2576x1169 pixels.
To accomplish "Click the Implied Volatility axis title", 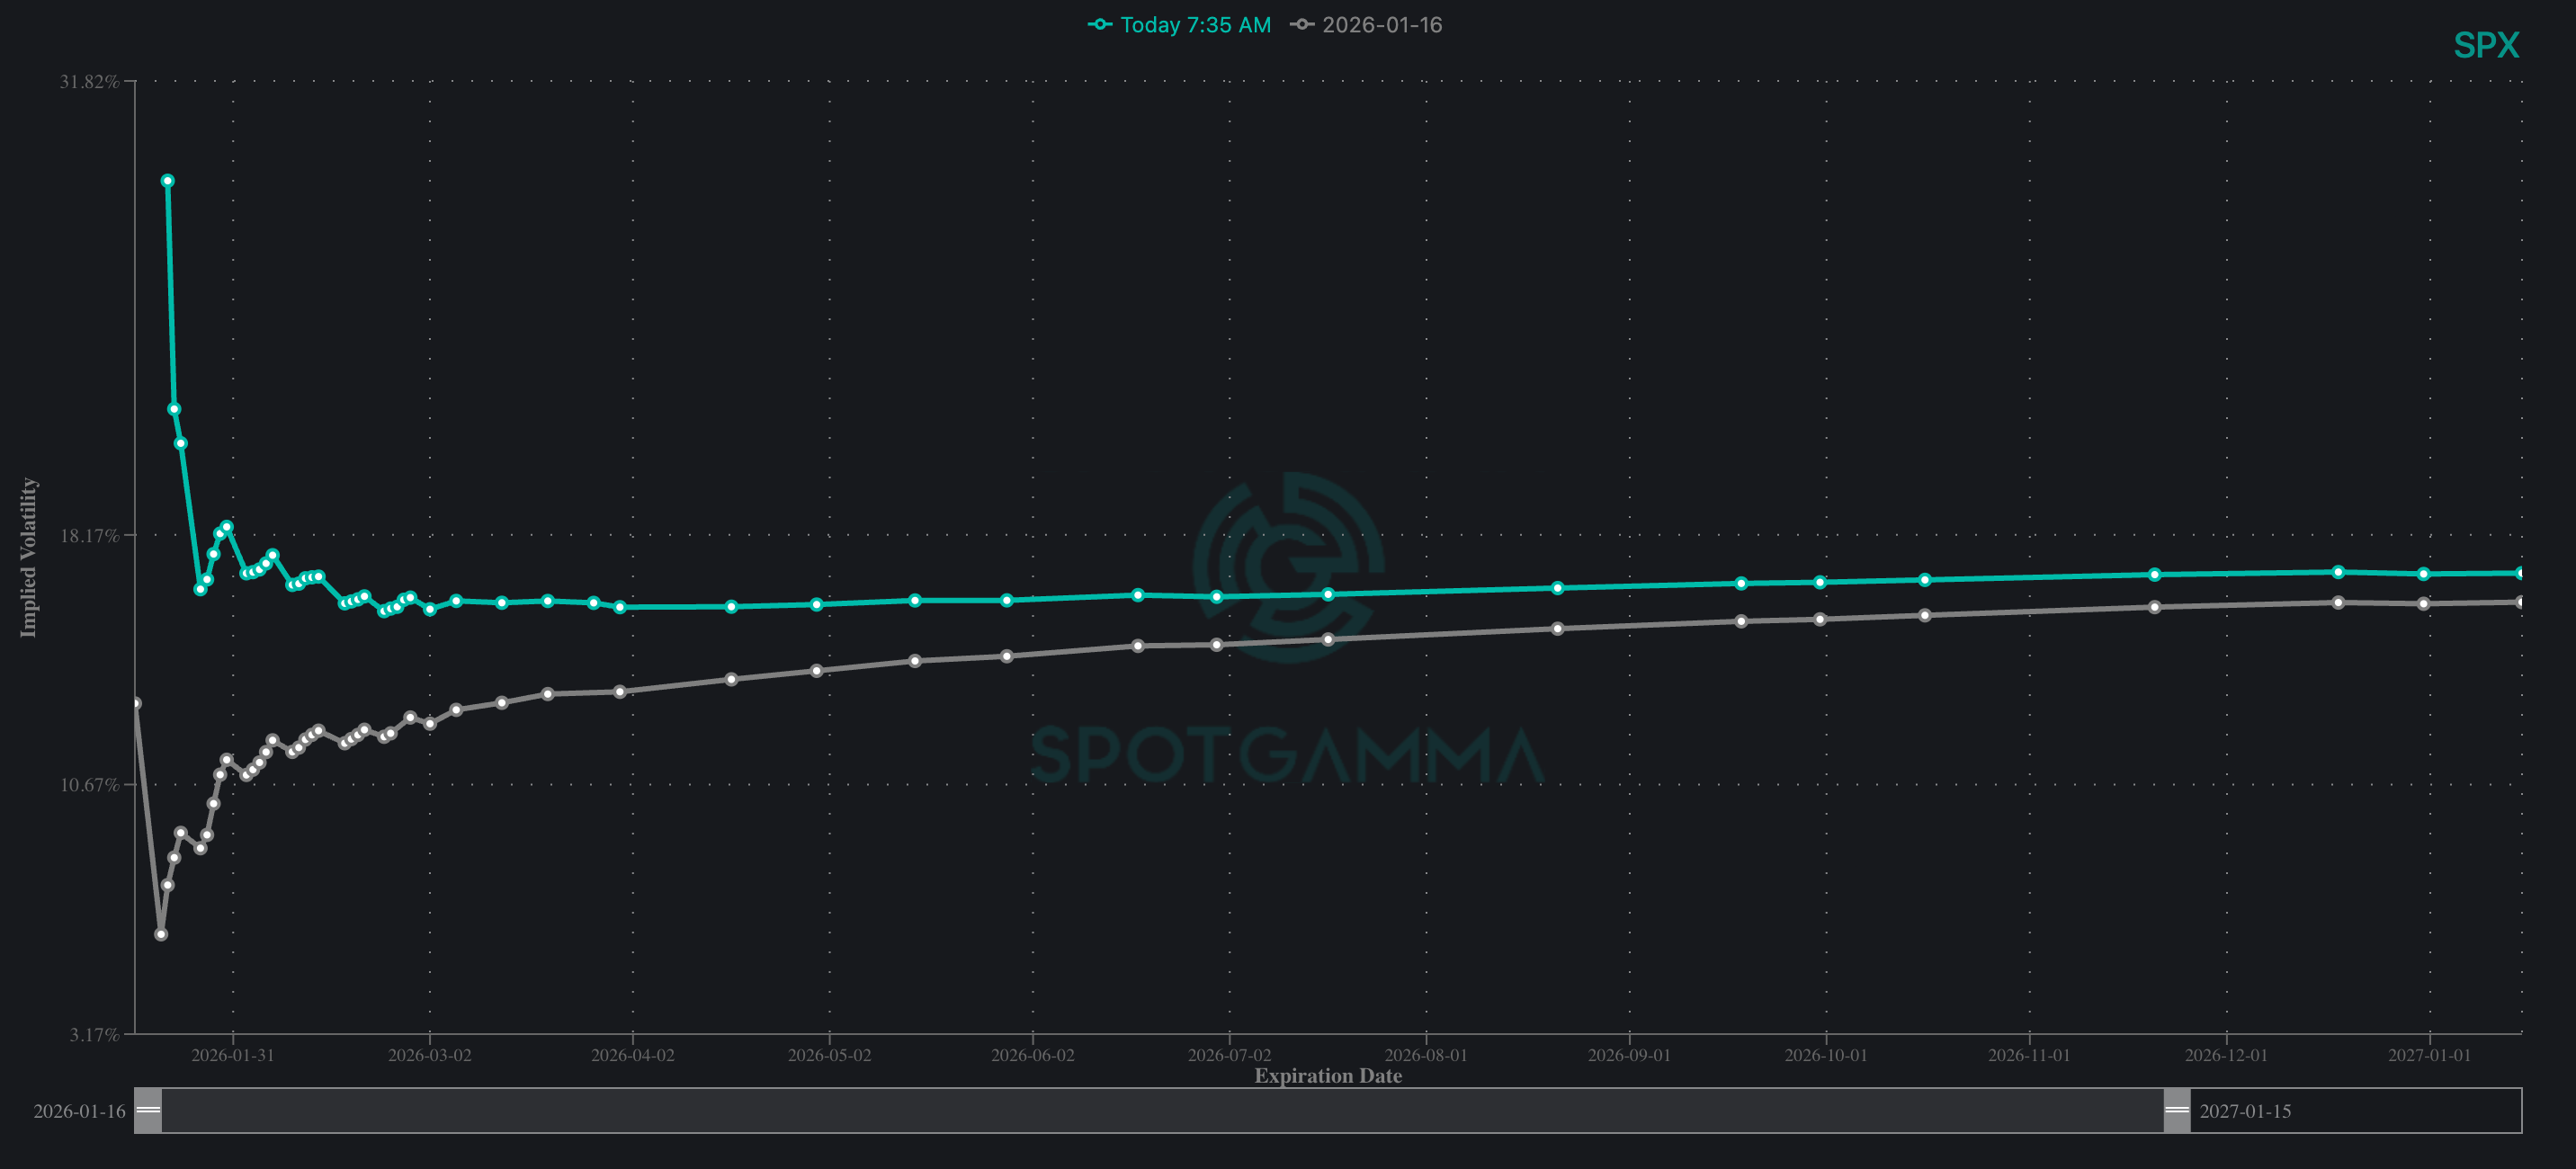I will pos(28,557).
